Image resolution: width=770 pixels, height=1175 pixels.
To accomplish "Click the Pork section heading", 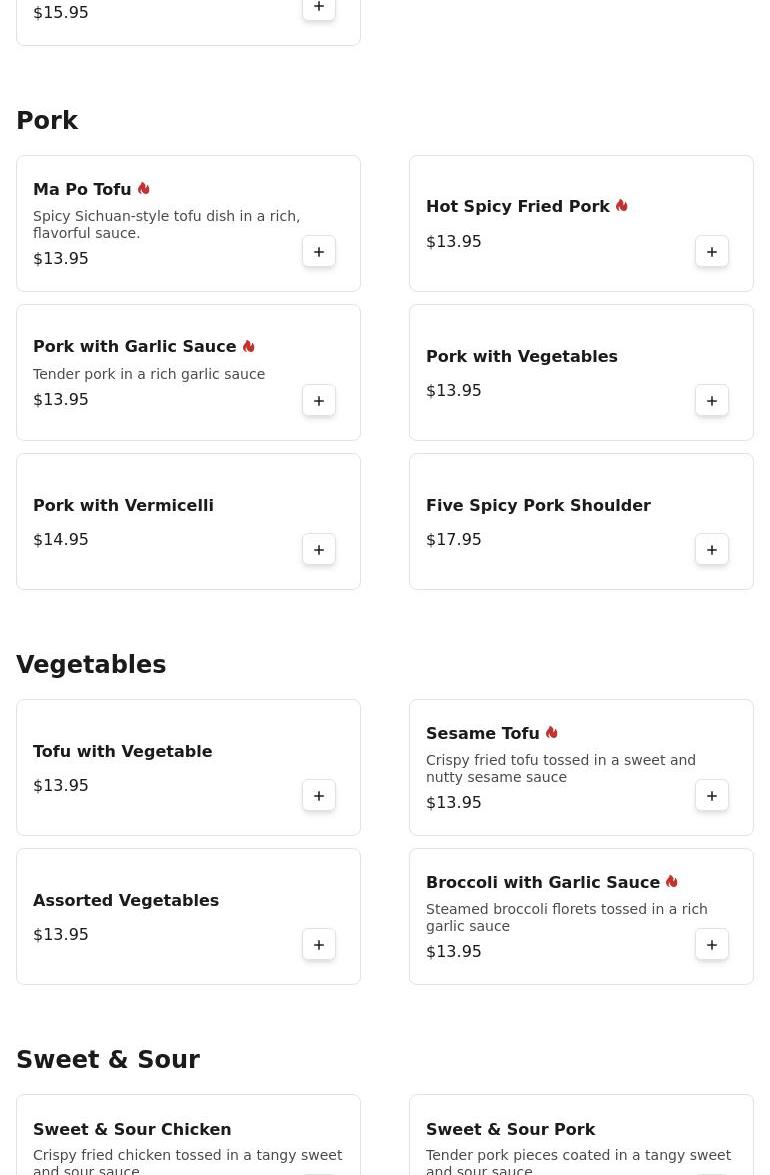I will coord(47,121).
